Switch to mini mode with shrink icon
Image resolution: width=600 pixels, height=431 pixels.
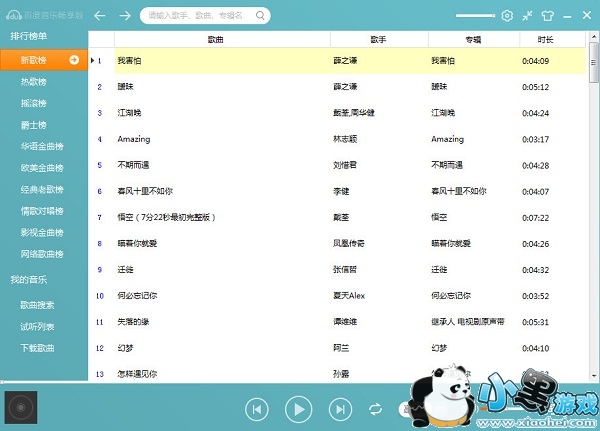click(x=527, y=16)
